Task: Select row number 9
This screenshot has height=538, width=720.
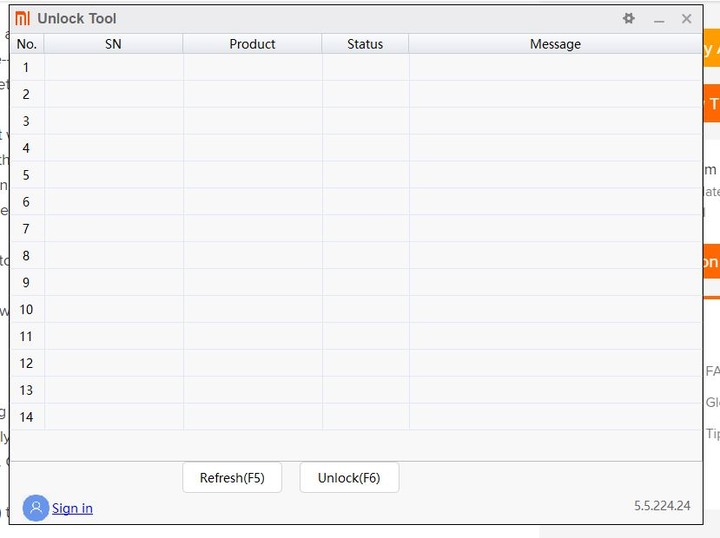Action: pos(356,282)
